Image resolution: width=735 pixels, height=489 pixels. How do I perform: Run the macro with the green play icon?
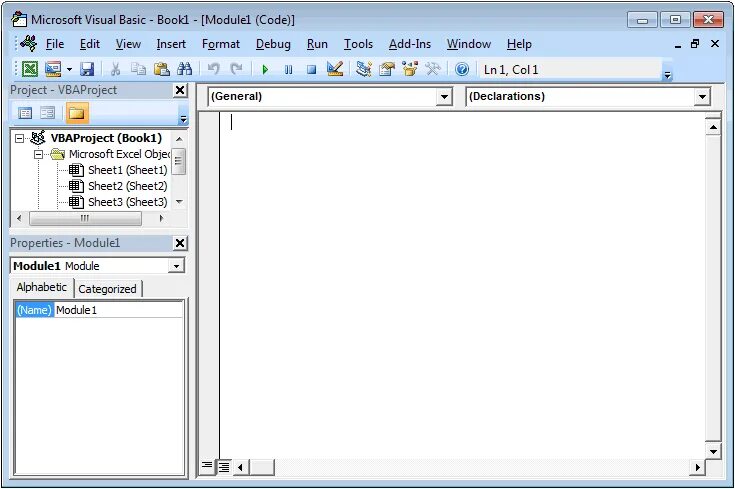265,70
